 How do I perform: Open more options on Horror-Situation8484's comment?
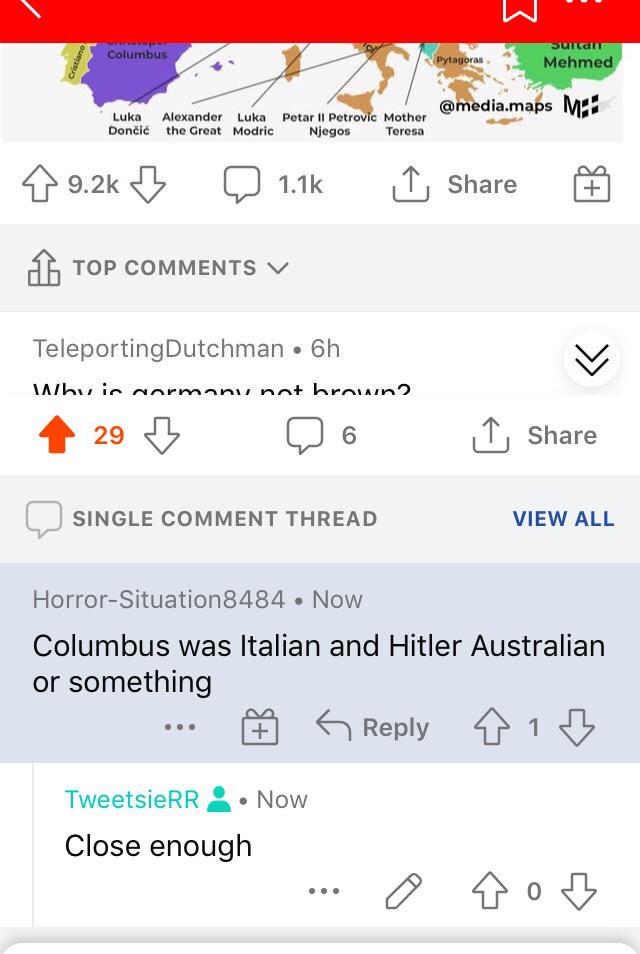click(x=180, y=727)
